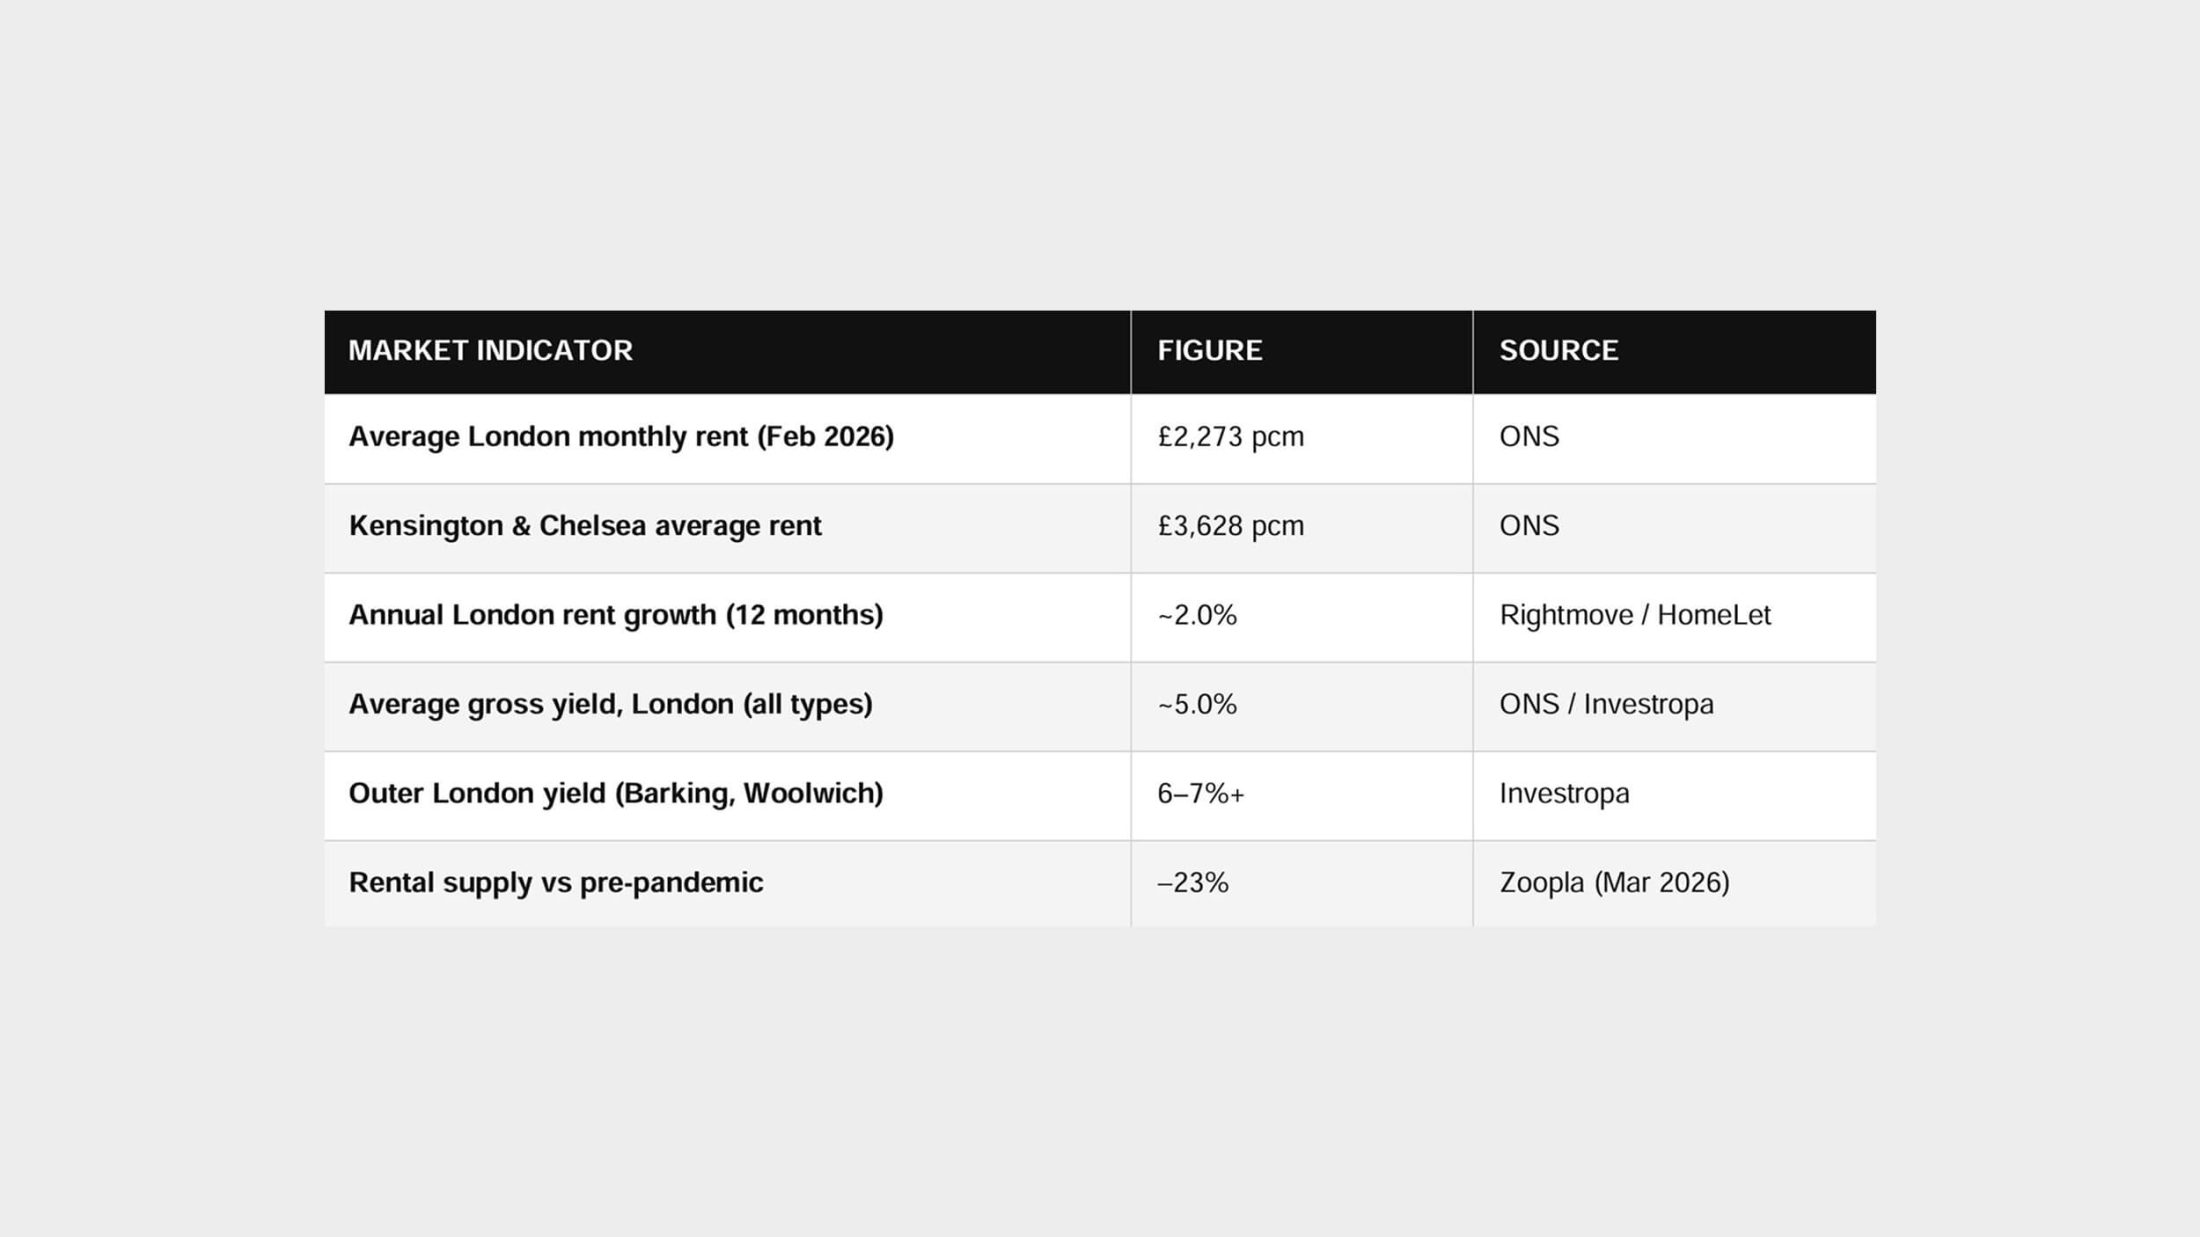The width and height of the screenshot is (2200, 1237).
Task: Click the £3,628 pcm figure cell
Action: pos(1231,526)
